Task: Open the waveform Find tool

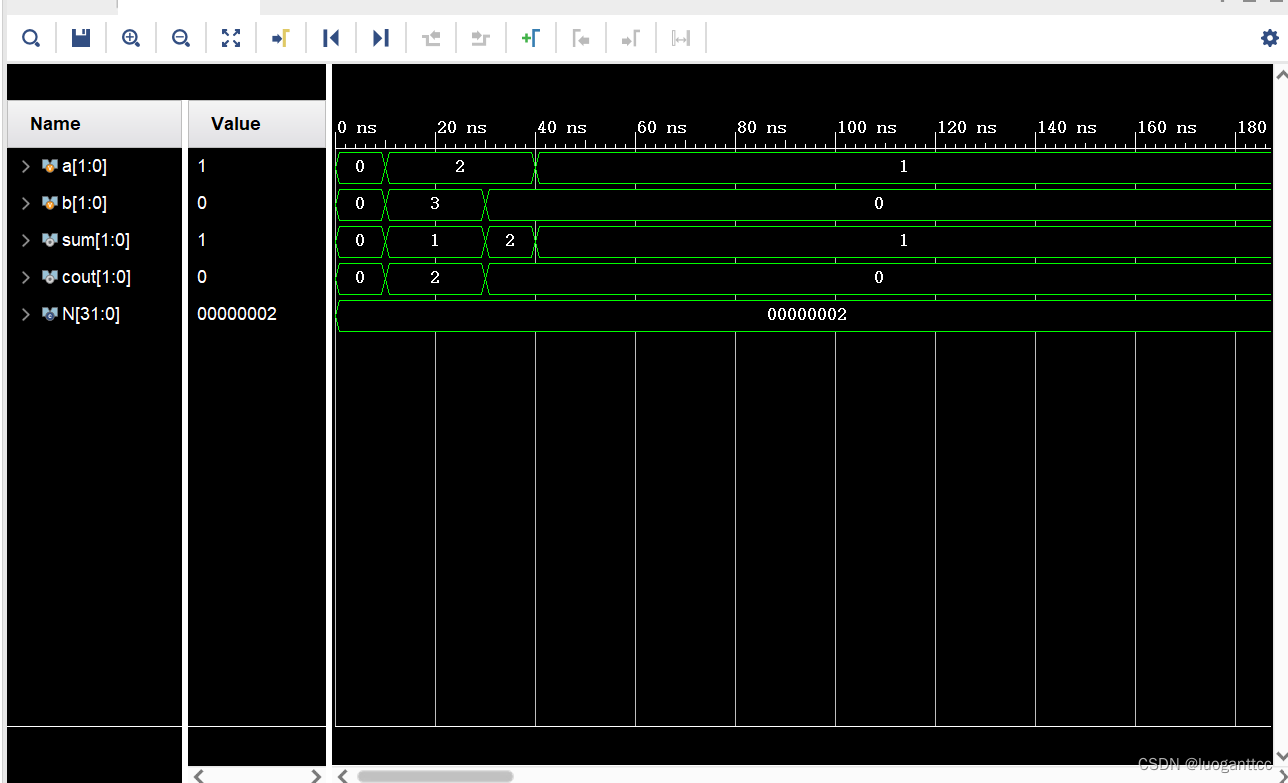Action: 31,37
